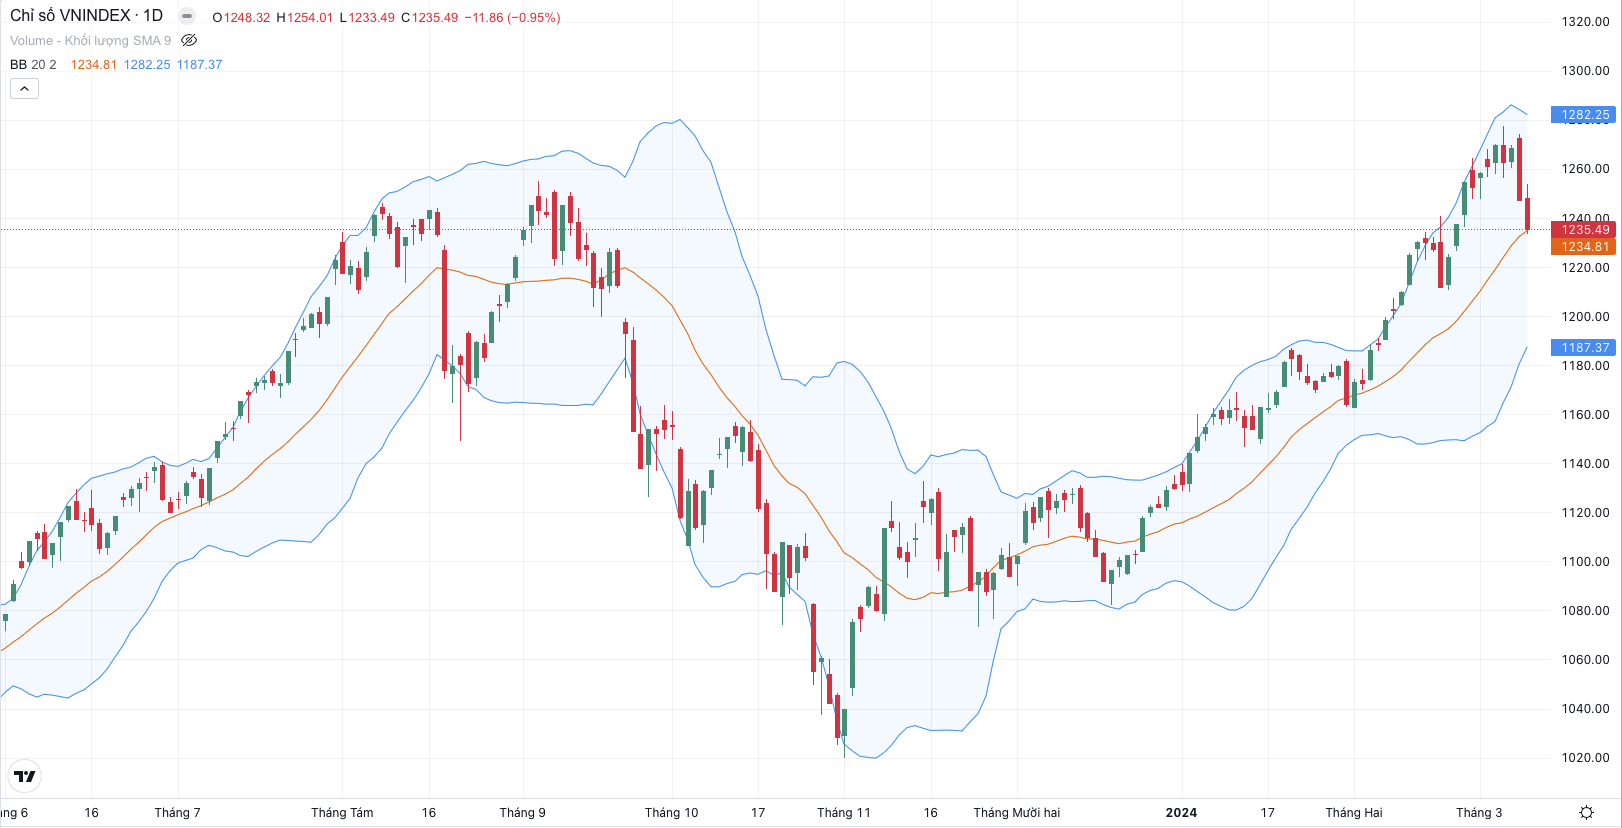Click the blue 1187.37 lower band price label

(x=1583, y=348)
